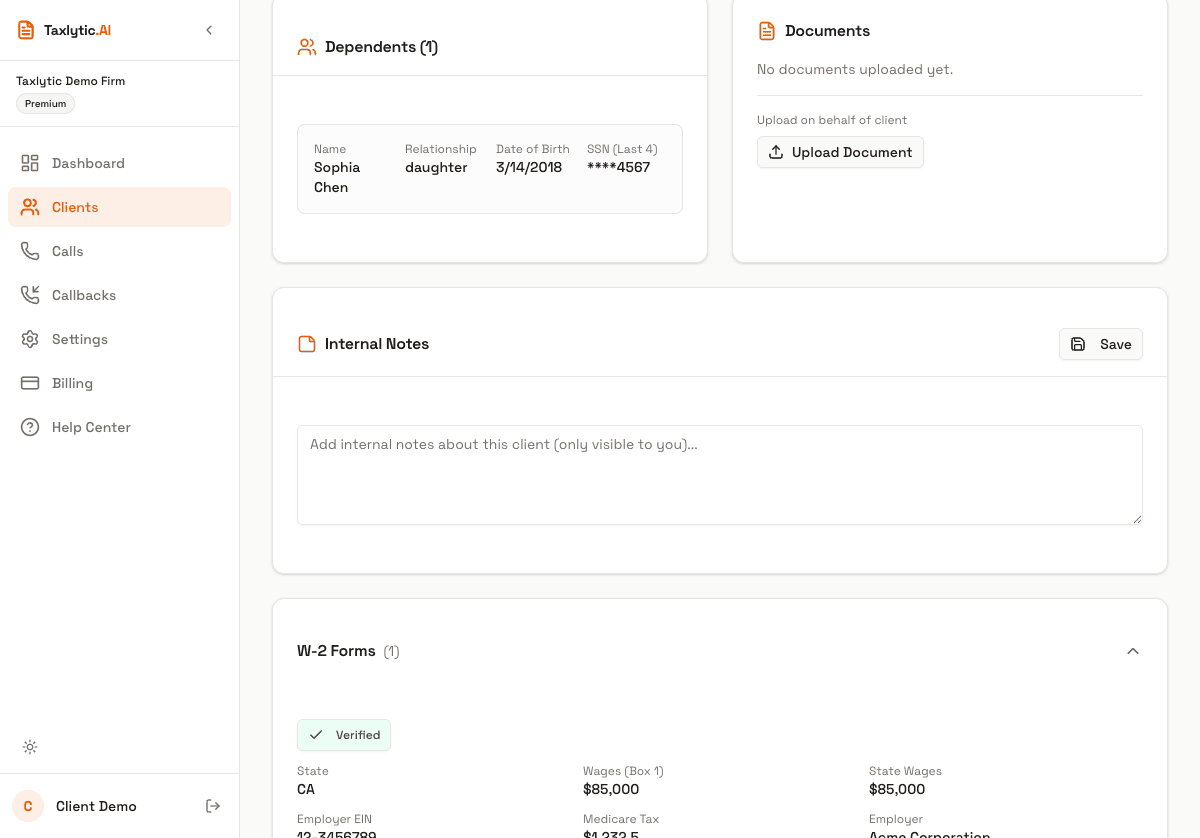The width and height of the screenshot is (1200, 838).
Task: Click inside the internal notes text area
Action: point(718,474)
